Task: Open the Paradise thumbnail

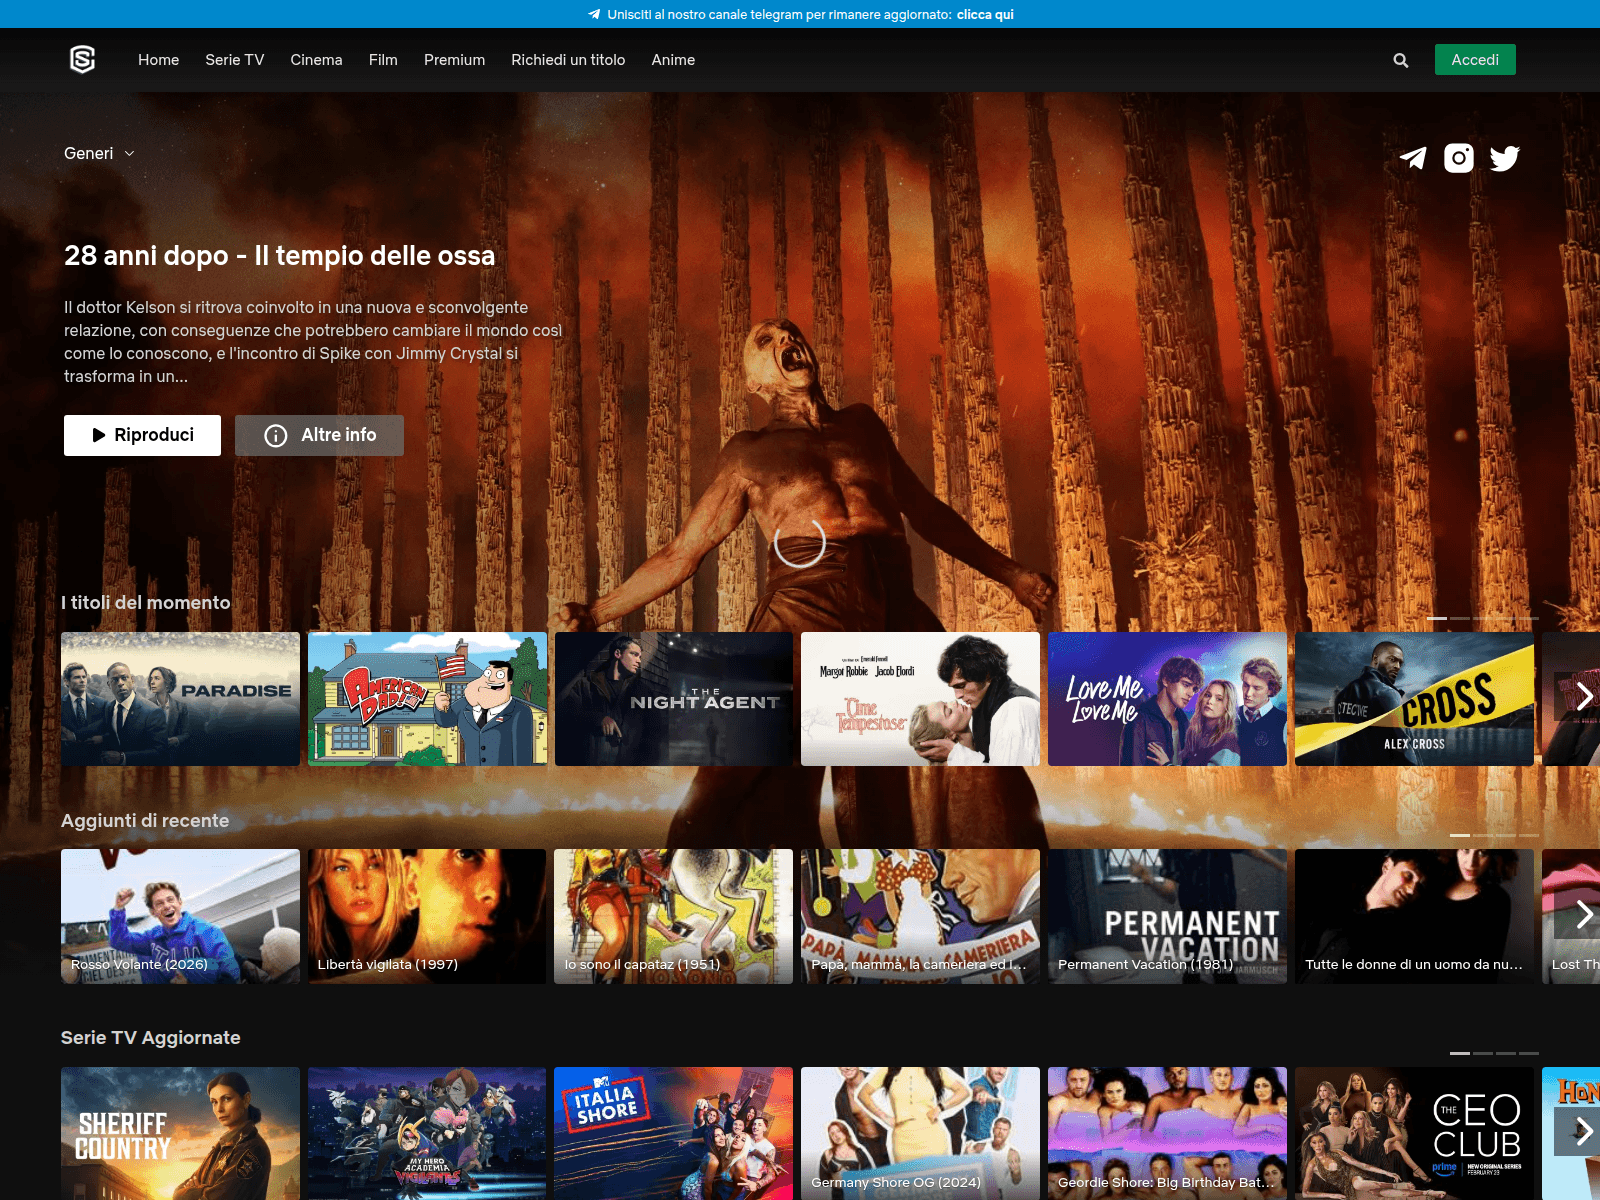Action: (x=180, y=697)
